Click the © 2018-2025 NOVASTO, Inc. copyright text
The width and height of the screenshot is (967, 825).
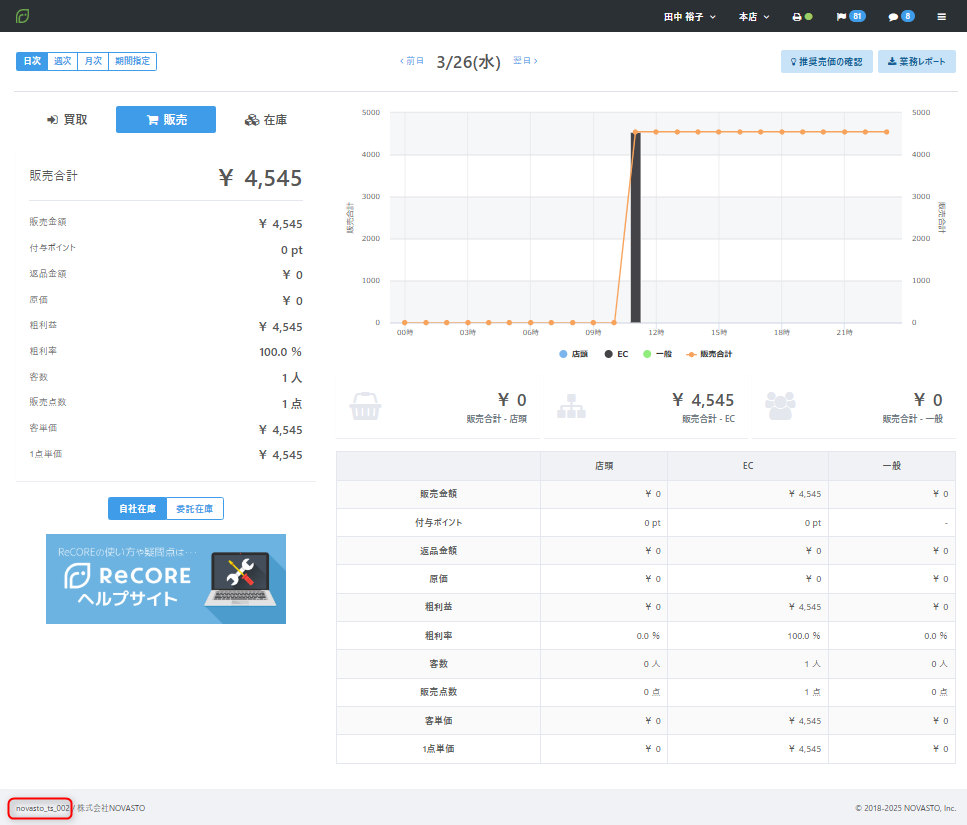(x=905, y=808)
